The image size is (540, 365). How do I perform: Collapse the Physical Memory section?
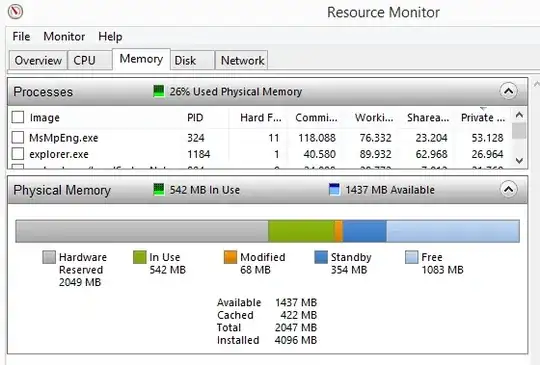[508, 189]
